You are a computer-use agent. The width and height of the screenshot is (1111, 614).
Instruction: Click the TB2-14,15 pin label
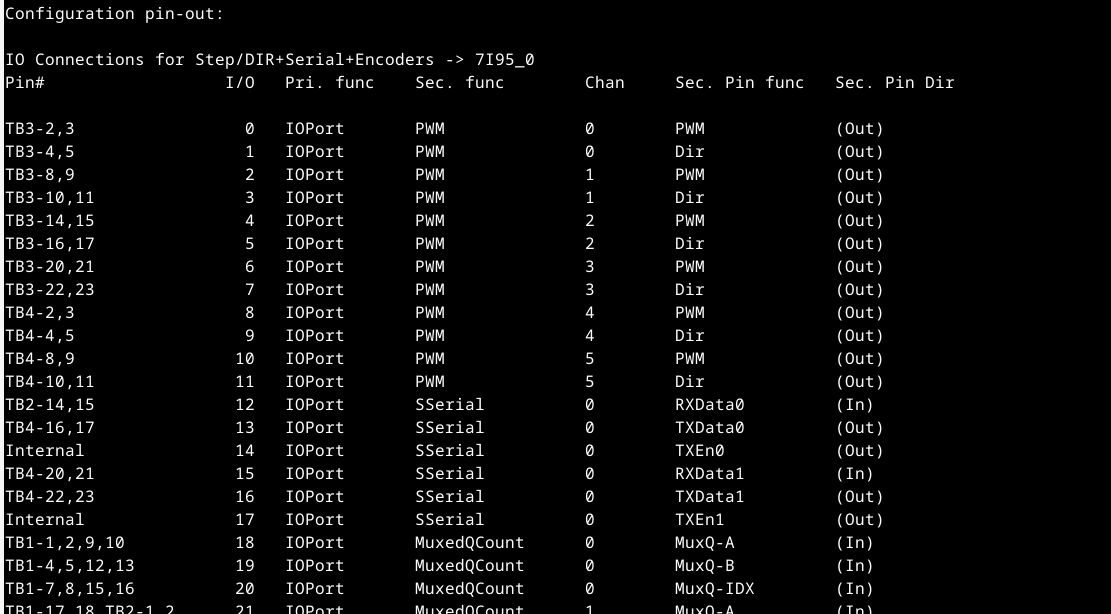tap(50, 404)
